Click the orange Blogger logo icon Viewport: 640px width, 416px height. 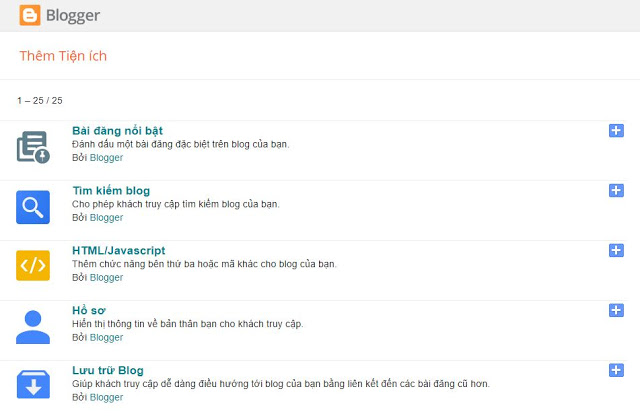(30, 16)
